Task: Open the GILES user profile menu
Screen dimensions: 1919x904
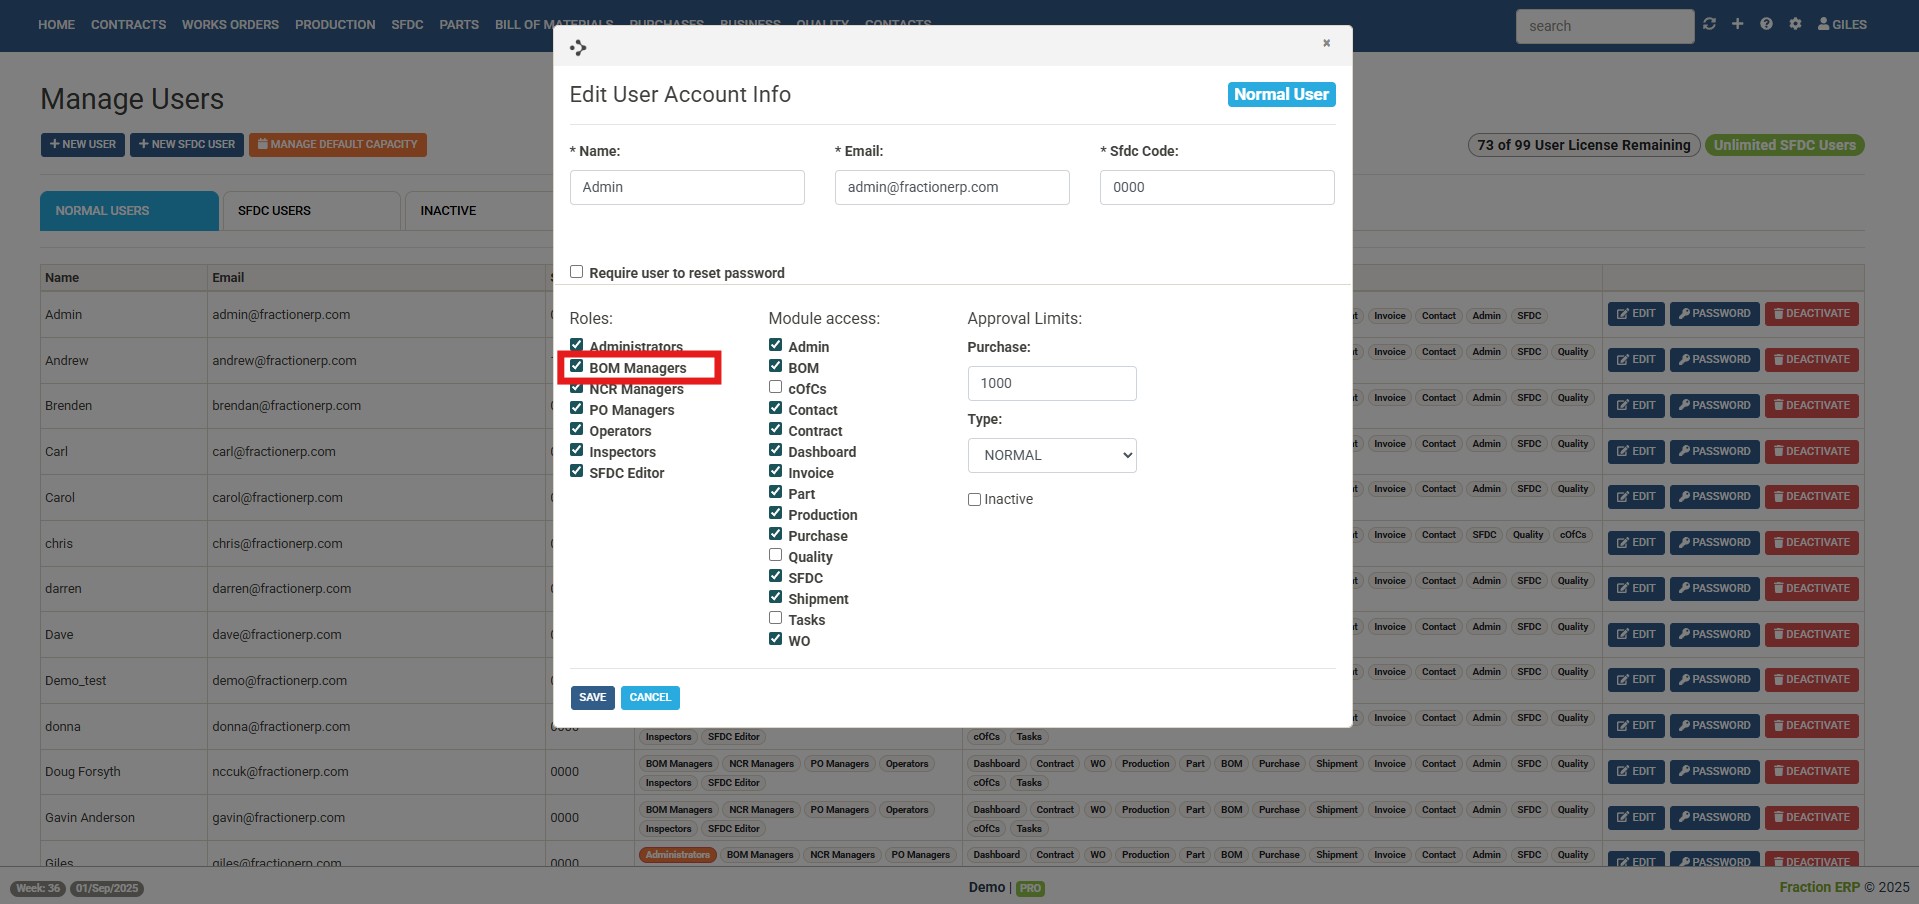Action: 1842,24
